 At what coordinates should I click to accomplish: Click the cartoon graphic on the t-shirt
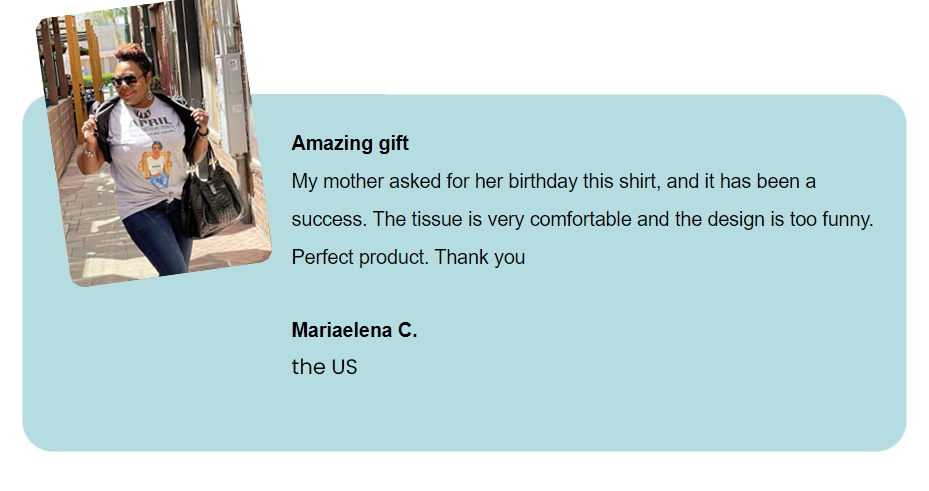coord(157,165)
